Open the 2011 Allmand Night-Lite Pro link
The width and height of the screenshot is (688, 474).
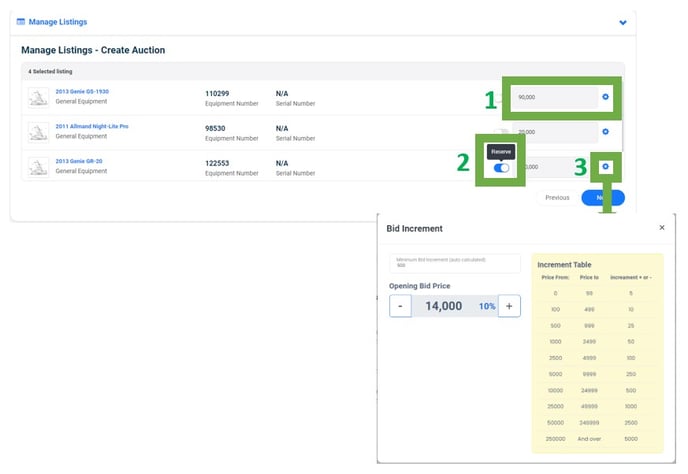pyautogui.click(x=92, y=126)
